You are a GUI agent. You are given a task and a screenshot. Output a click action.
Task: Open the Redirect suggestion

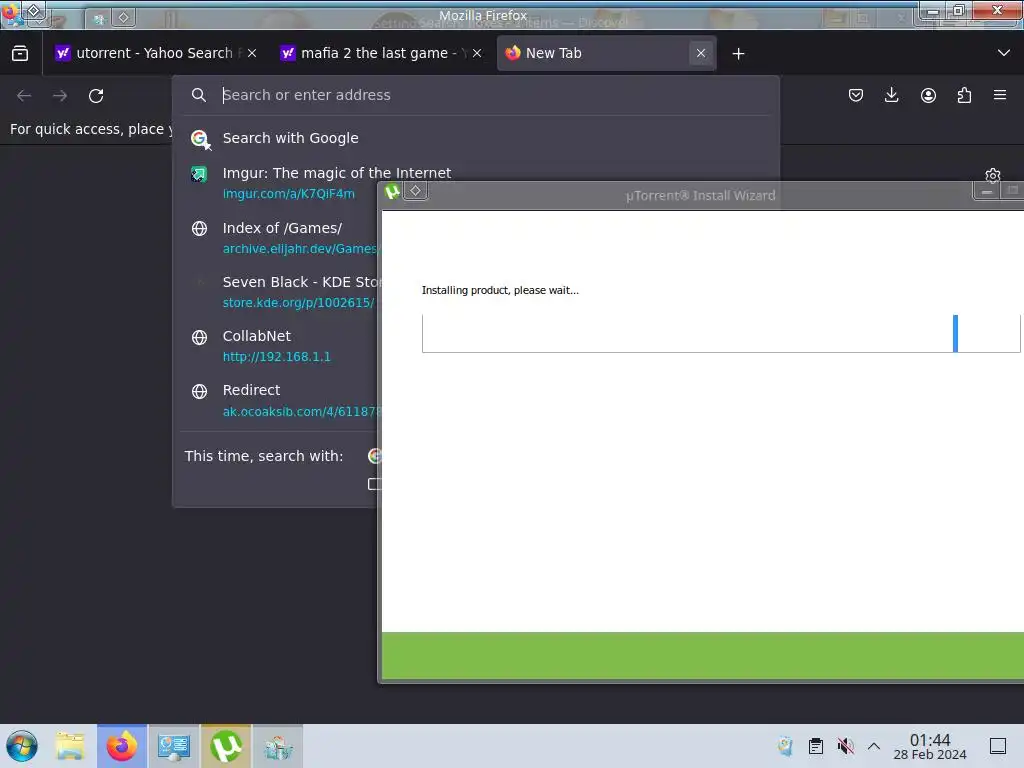pyautogui.click(x=251, y=391)
